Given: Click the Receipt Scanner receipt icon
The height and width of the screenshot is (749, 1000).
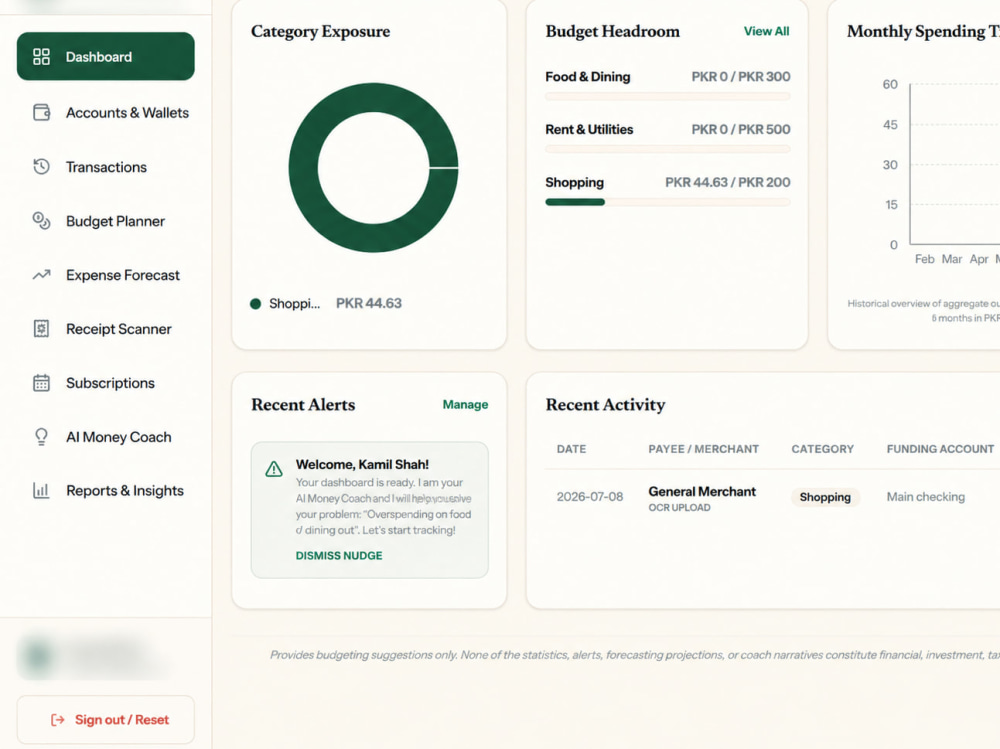Looking at the screenshot, I should [x=41, y=329].
